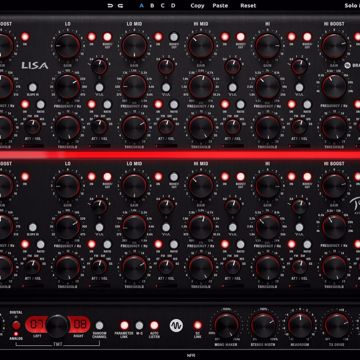Toggle the Parameter Link button
This screenshot has width=360, height=360.
click(x=124, y=325)
